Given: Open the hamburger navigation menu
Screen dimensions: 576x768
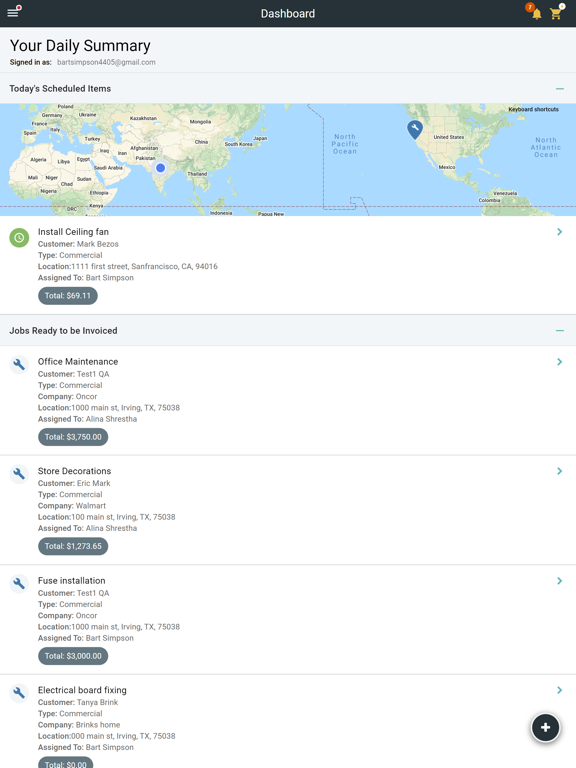Looking at the screenshot, I should point(13,13).
